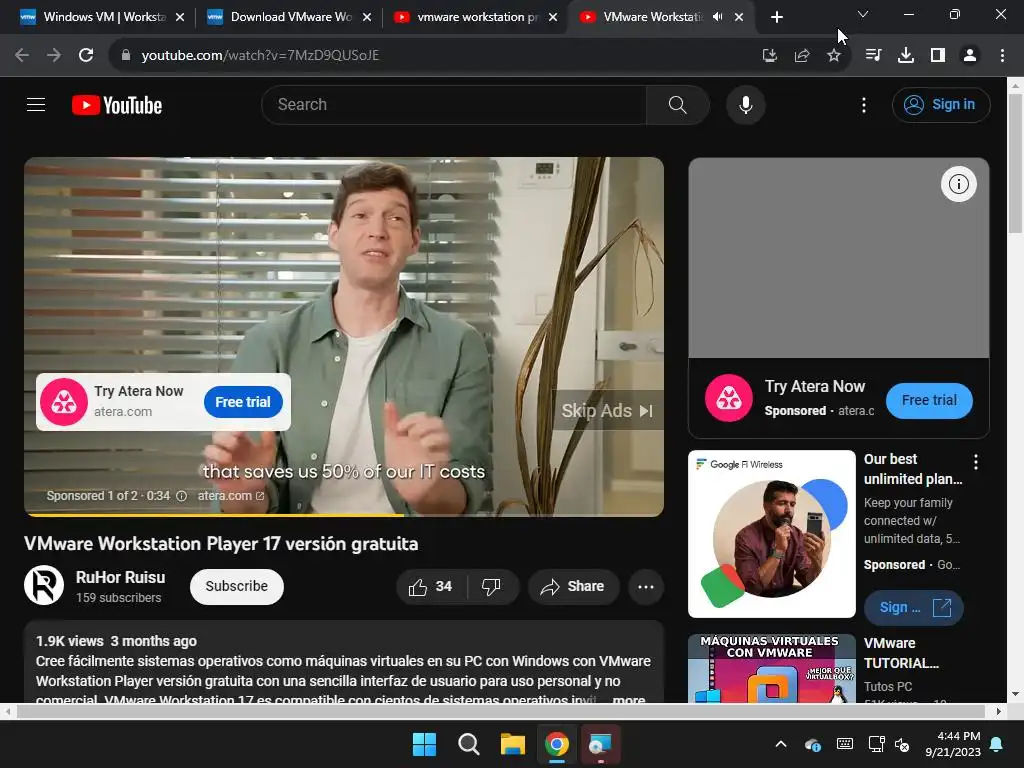The height and width of the screenshot is (768, 1024).
Task: Reload the YouTube page
Action: pyautogui.click(x=86, y=55)
